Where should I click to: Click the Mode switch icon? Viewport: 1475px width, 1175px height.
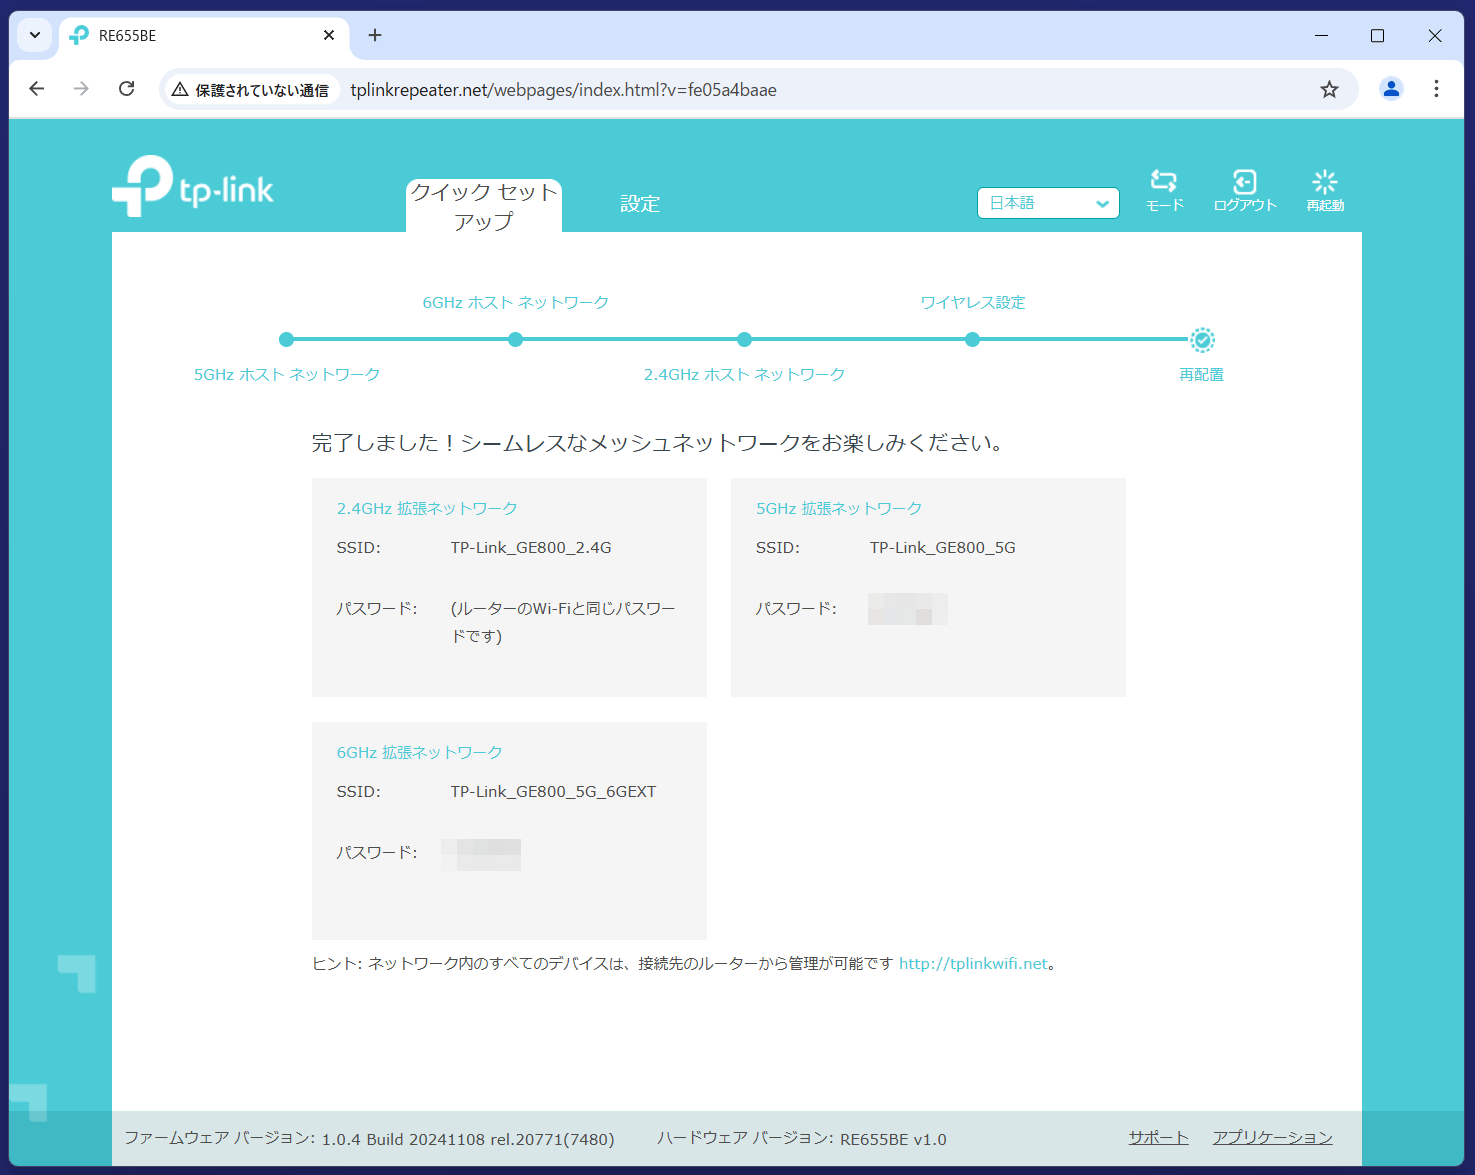(x=1164, y=181)
